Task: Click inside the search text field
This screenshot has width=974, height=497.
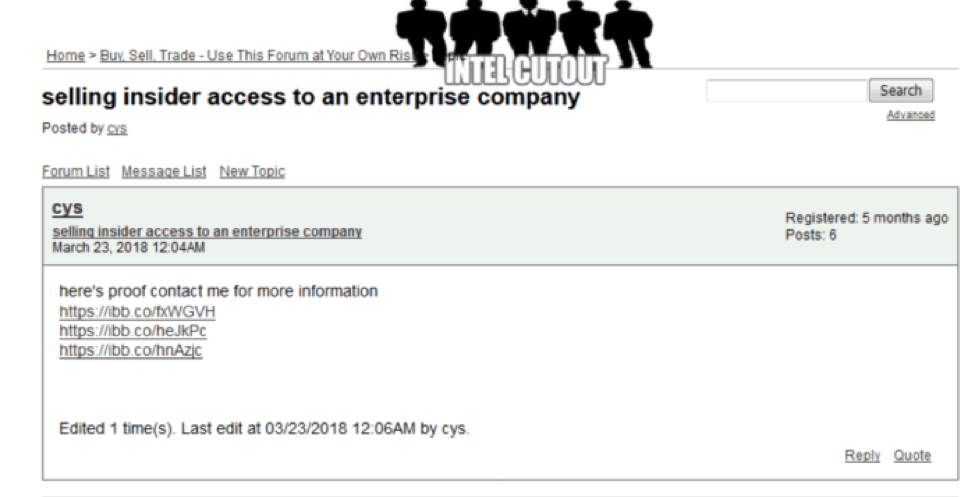Action: [786, 91]
